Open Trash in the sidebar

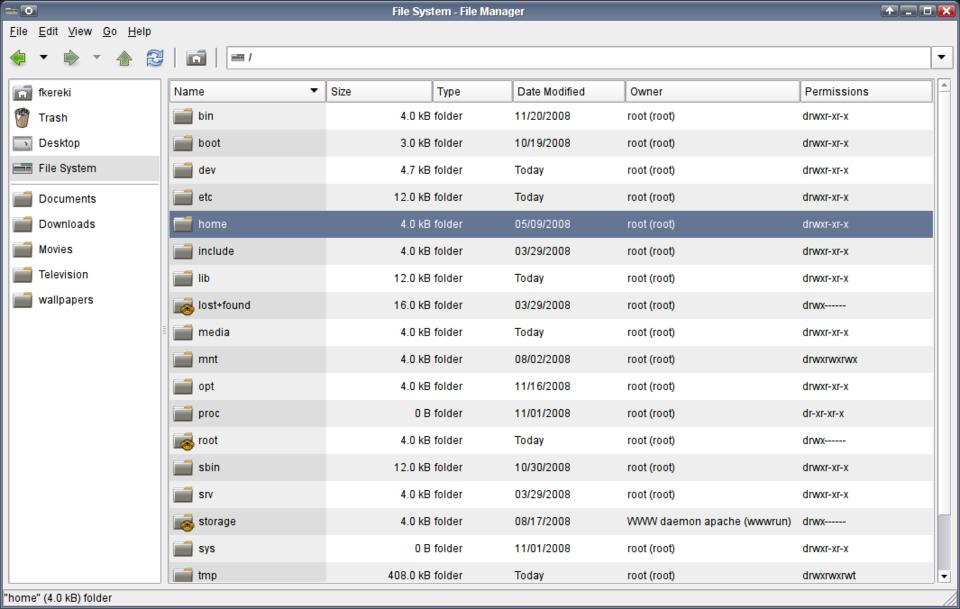tap(52, 118)
